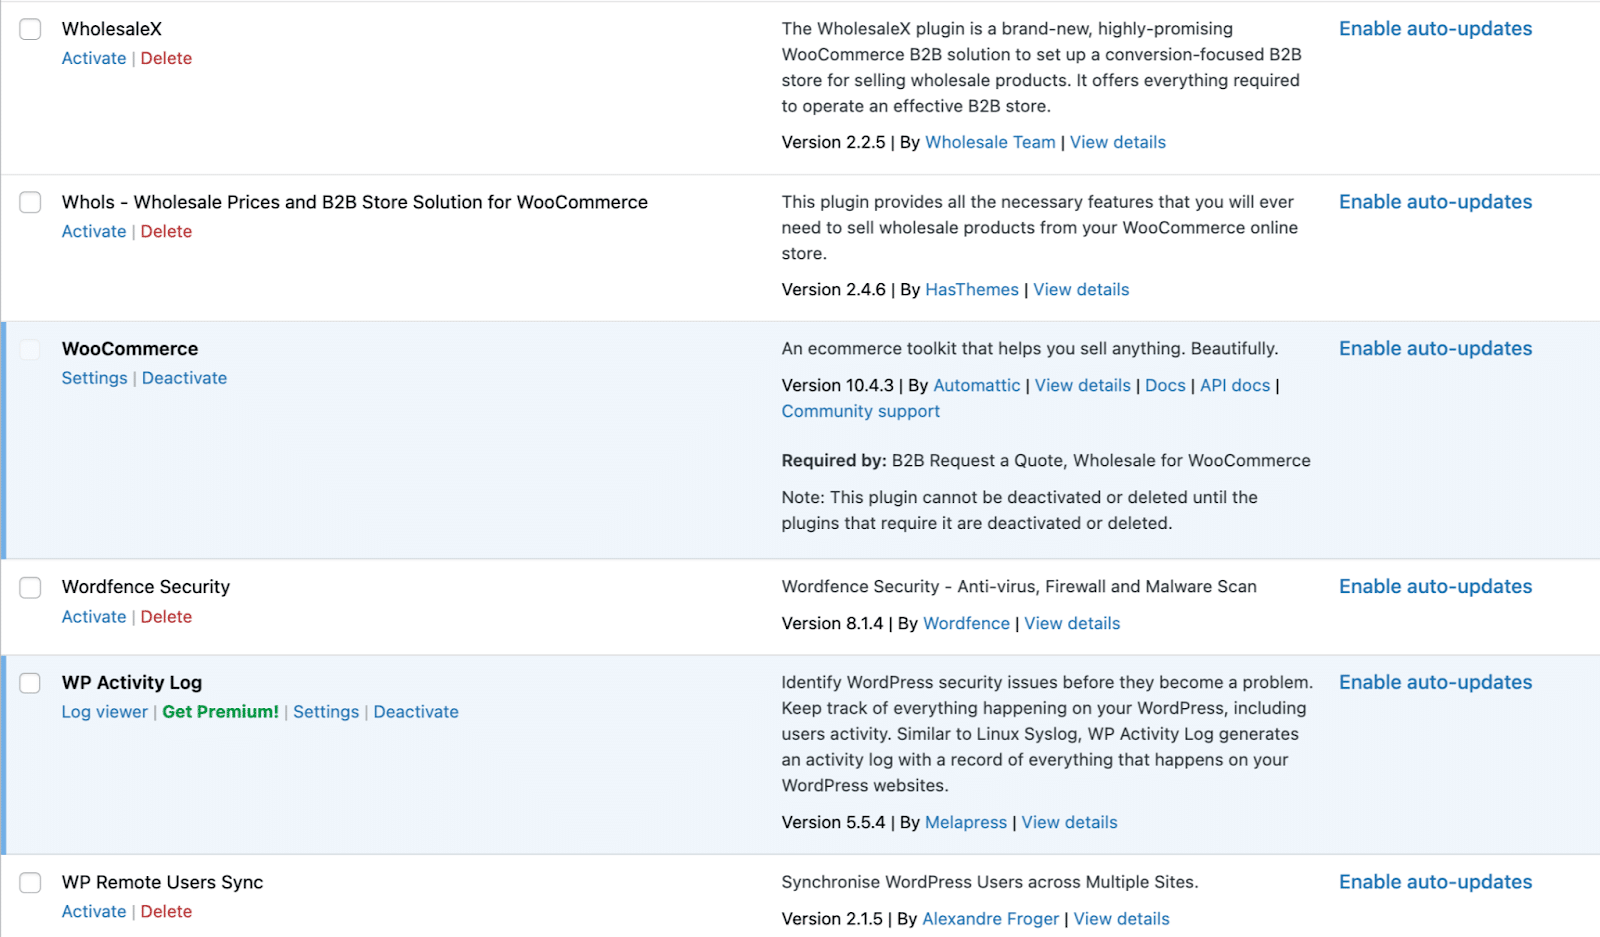The height and width of the screenshot is (937, 1600).
Task: Open WP Activity Log Settings
Action: pos(326,712)
